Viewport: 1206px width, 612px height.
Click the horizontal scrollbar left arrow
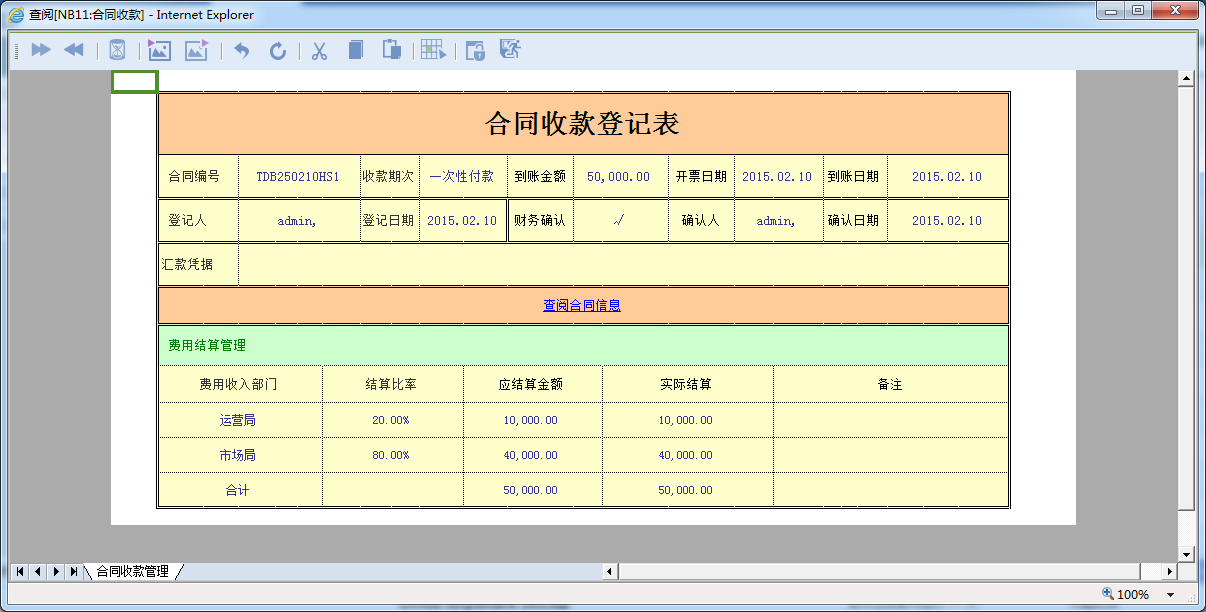tap(609, 571)
